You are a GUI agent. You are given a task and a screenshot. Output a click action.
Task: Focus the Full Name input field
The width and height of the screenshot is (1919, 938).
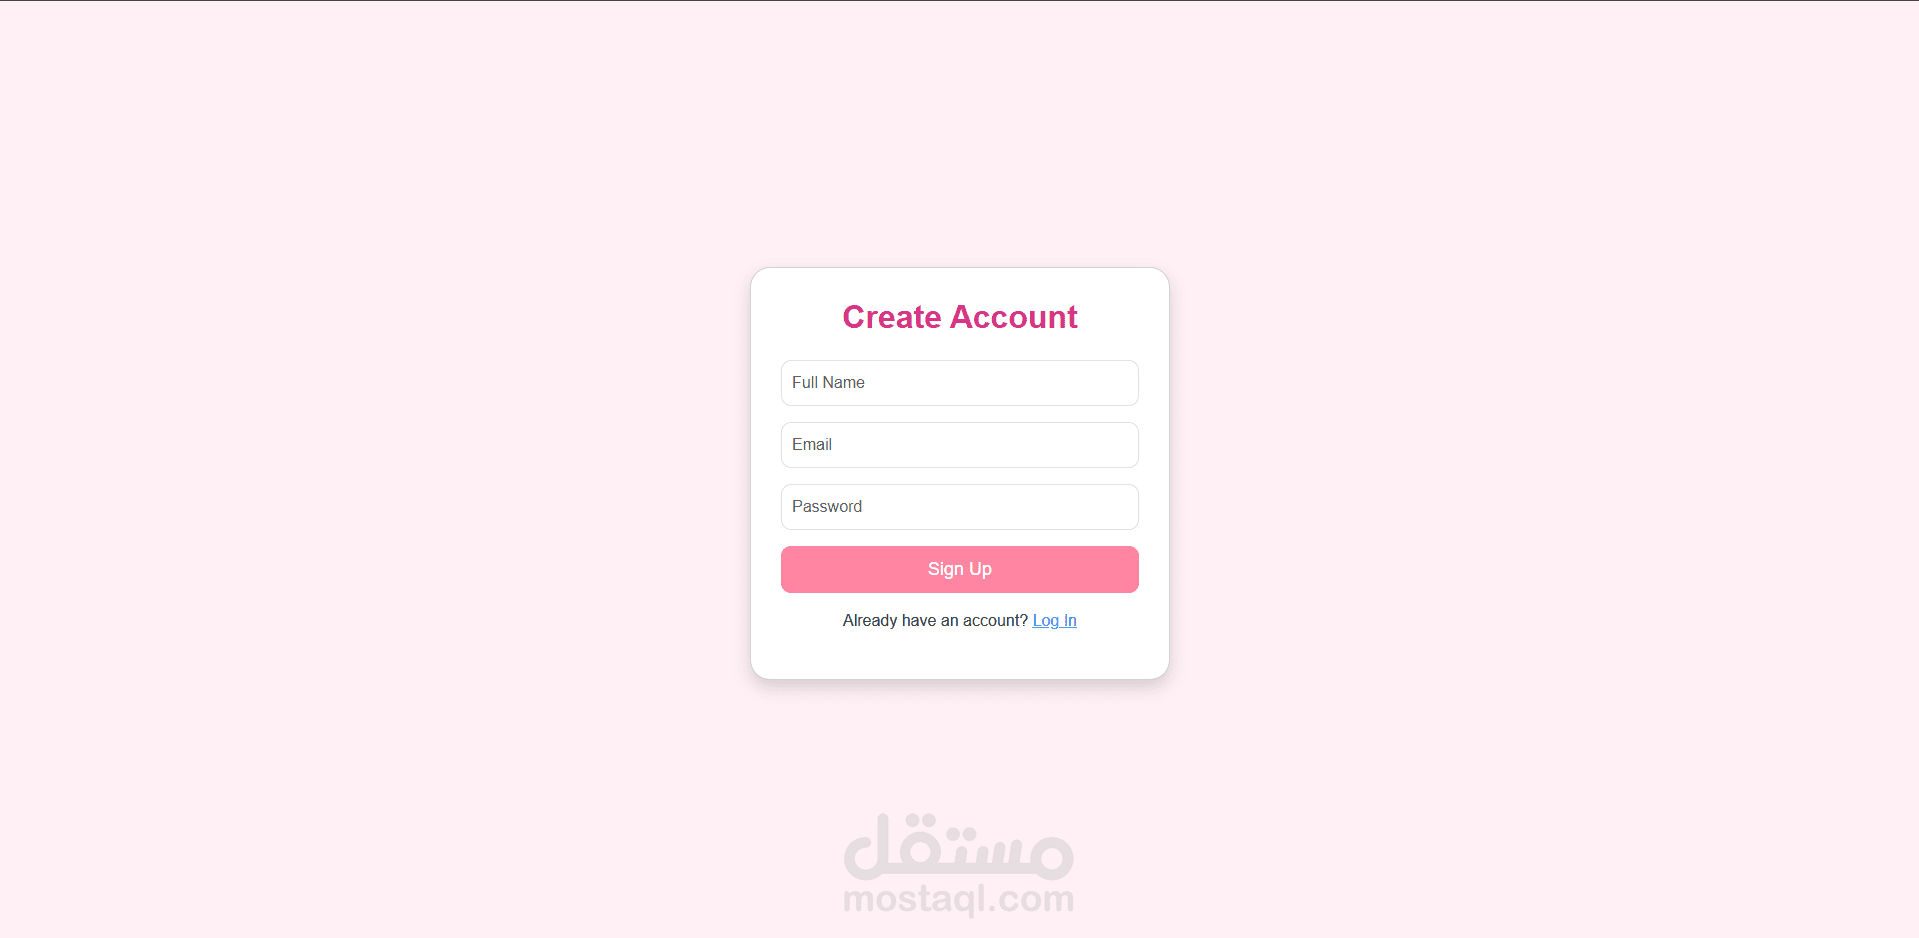[959, 383]
